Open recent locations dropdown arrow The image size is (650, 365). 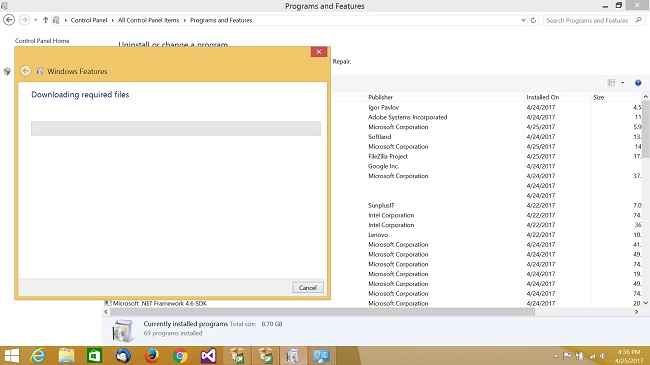click(x=36, y=20)
